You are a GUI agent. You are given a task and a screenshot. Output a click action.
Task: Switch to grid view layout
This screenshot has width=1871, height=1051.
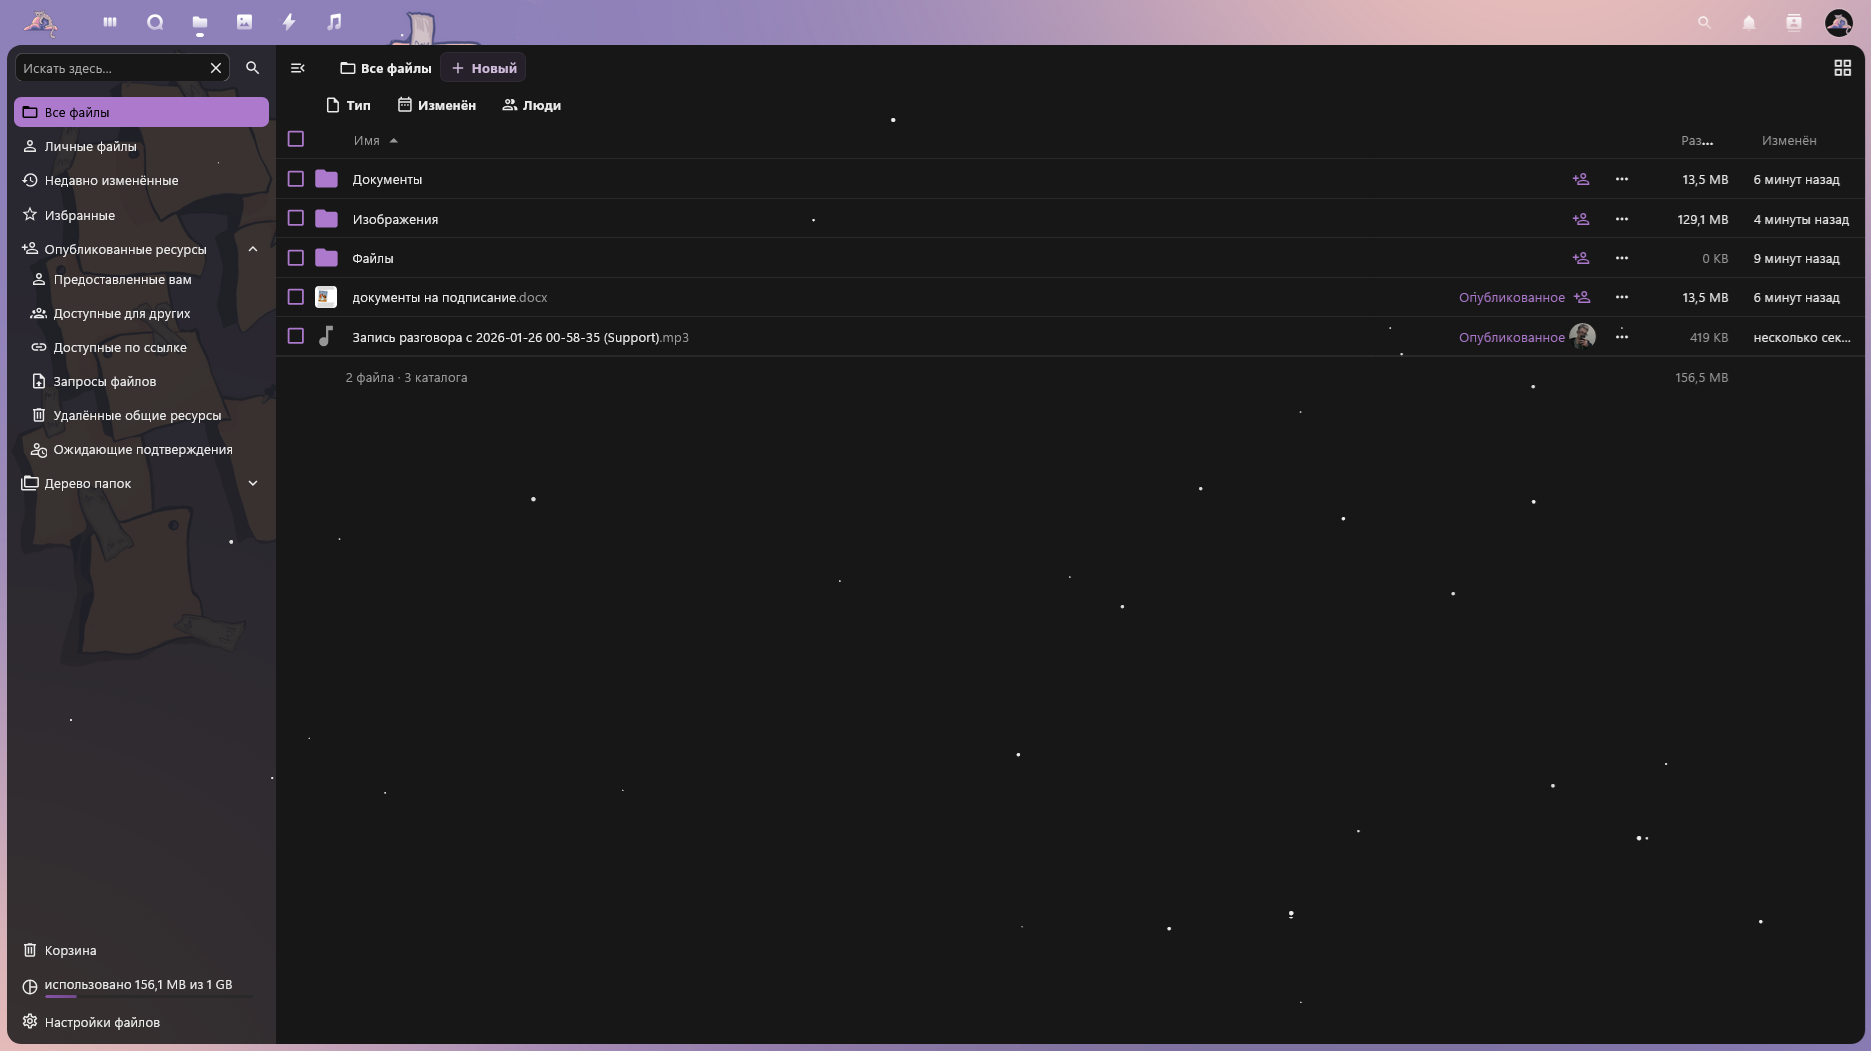[1843, 67]
